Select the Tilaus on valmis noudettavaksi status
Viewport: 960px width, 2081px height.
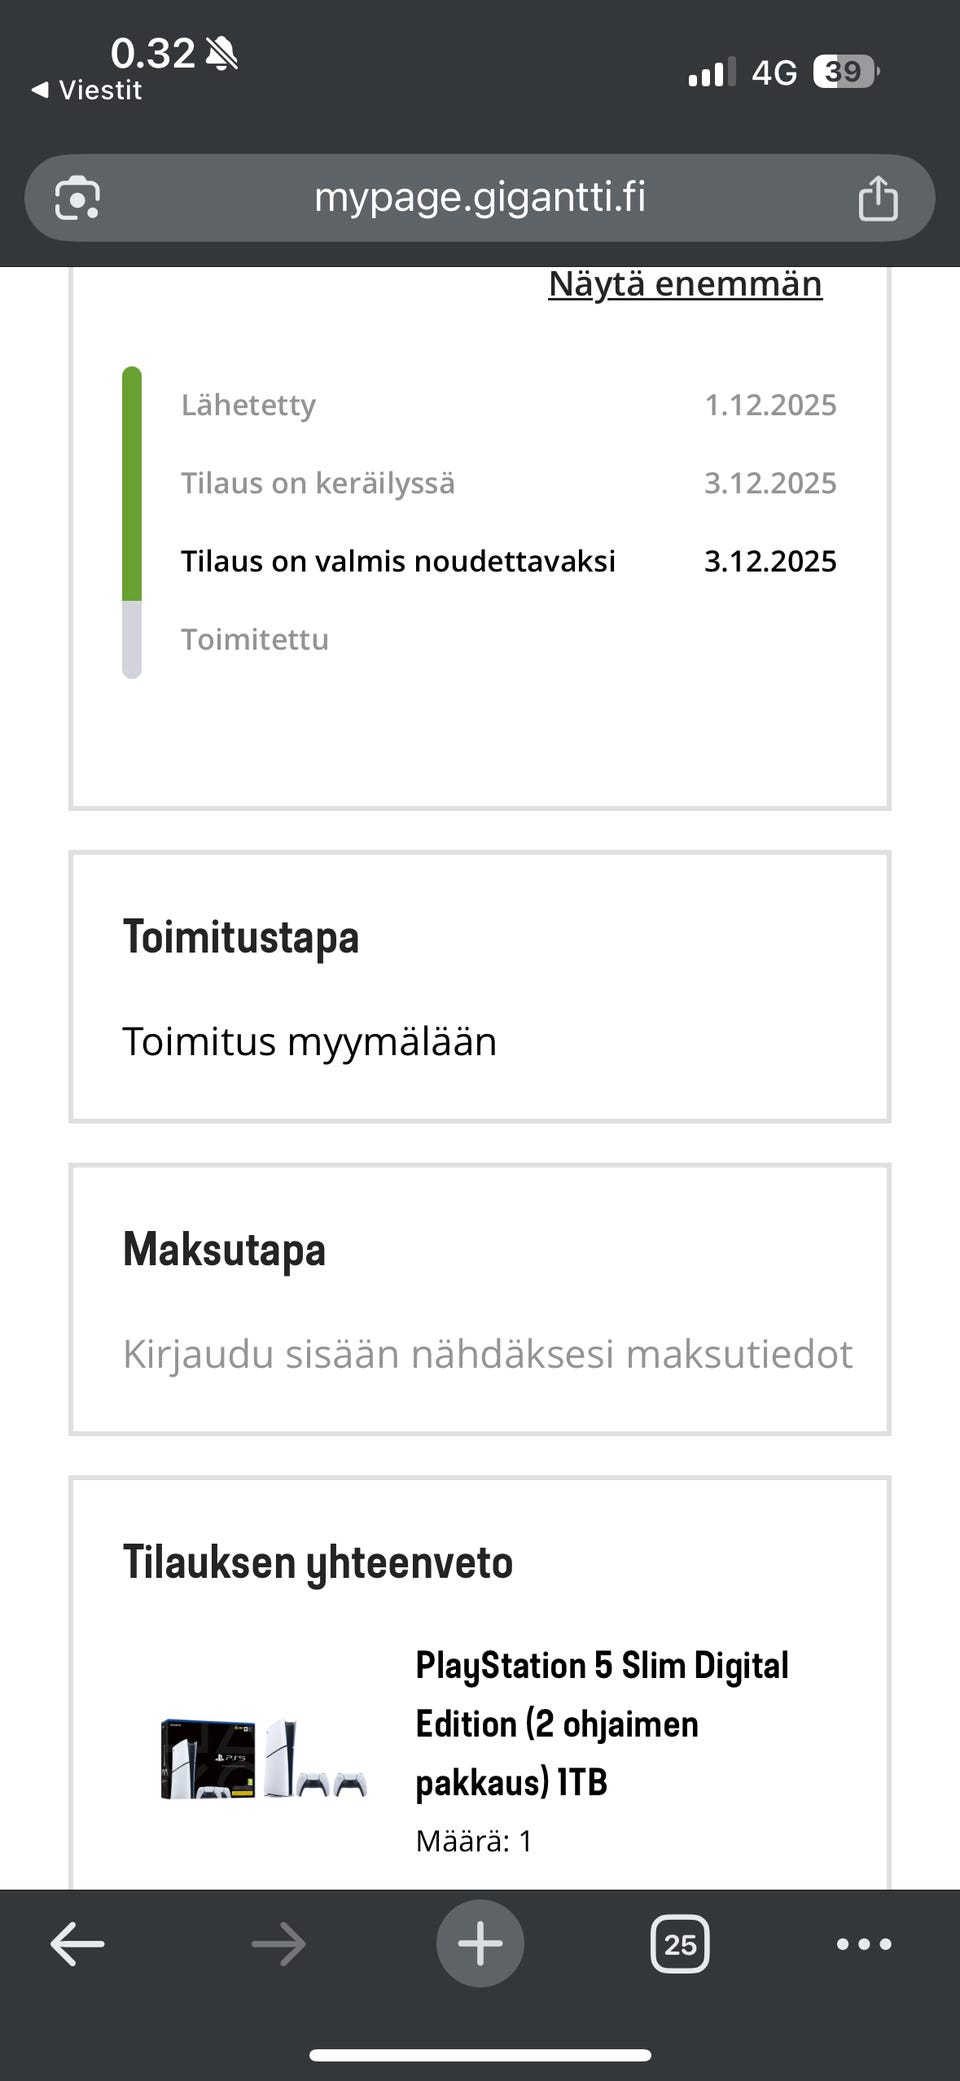tap(398, 561)
